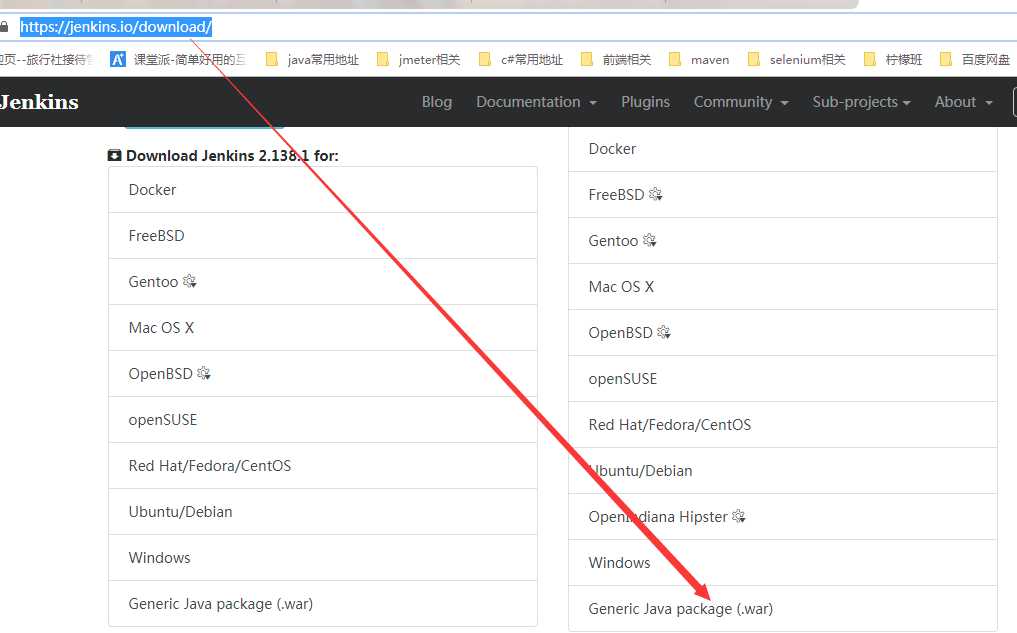Image resolution: width=1017 pixels, height=633 pixels.
Task: Click gear icon next to left Gentoo
Action: tap(189, 281)
